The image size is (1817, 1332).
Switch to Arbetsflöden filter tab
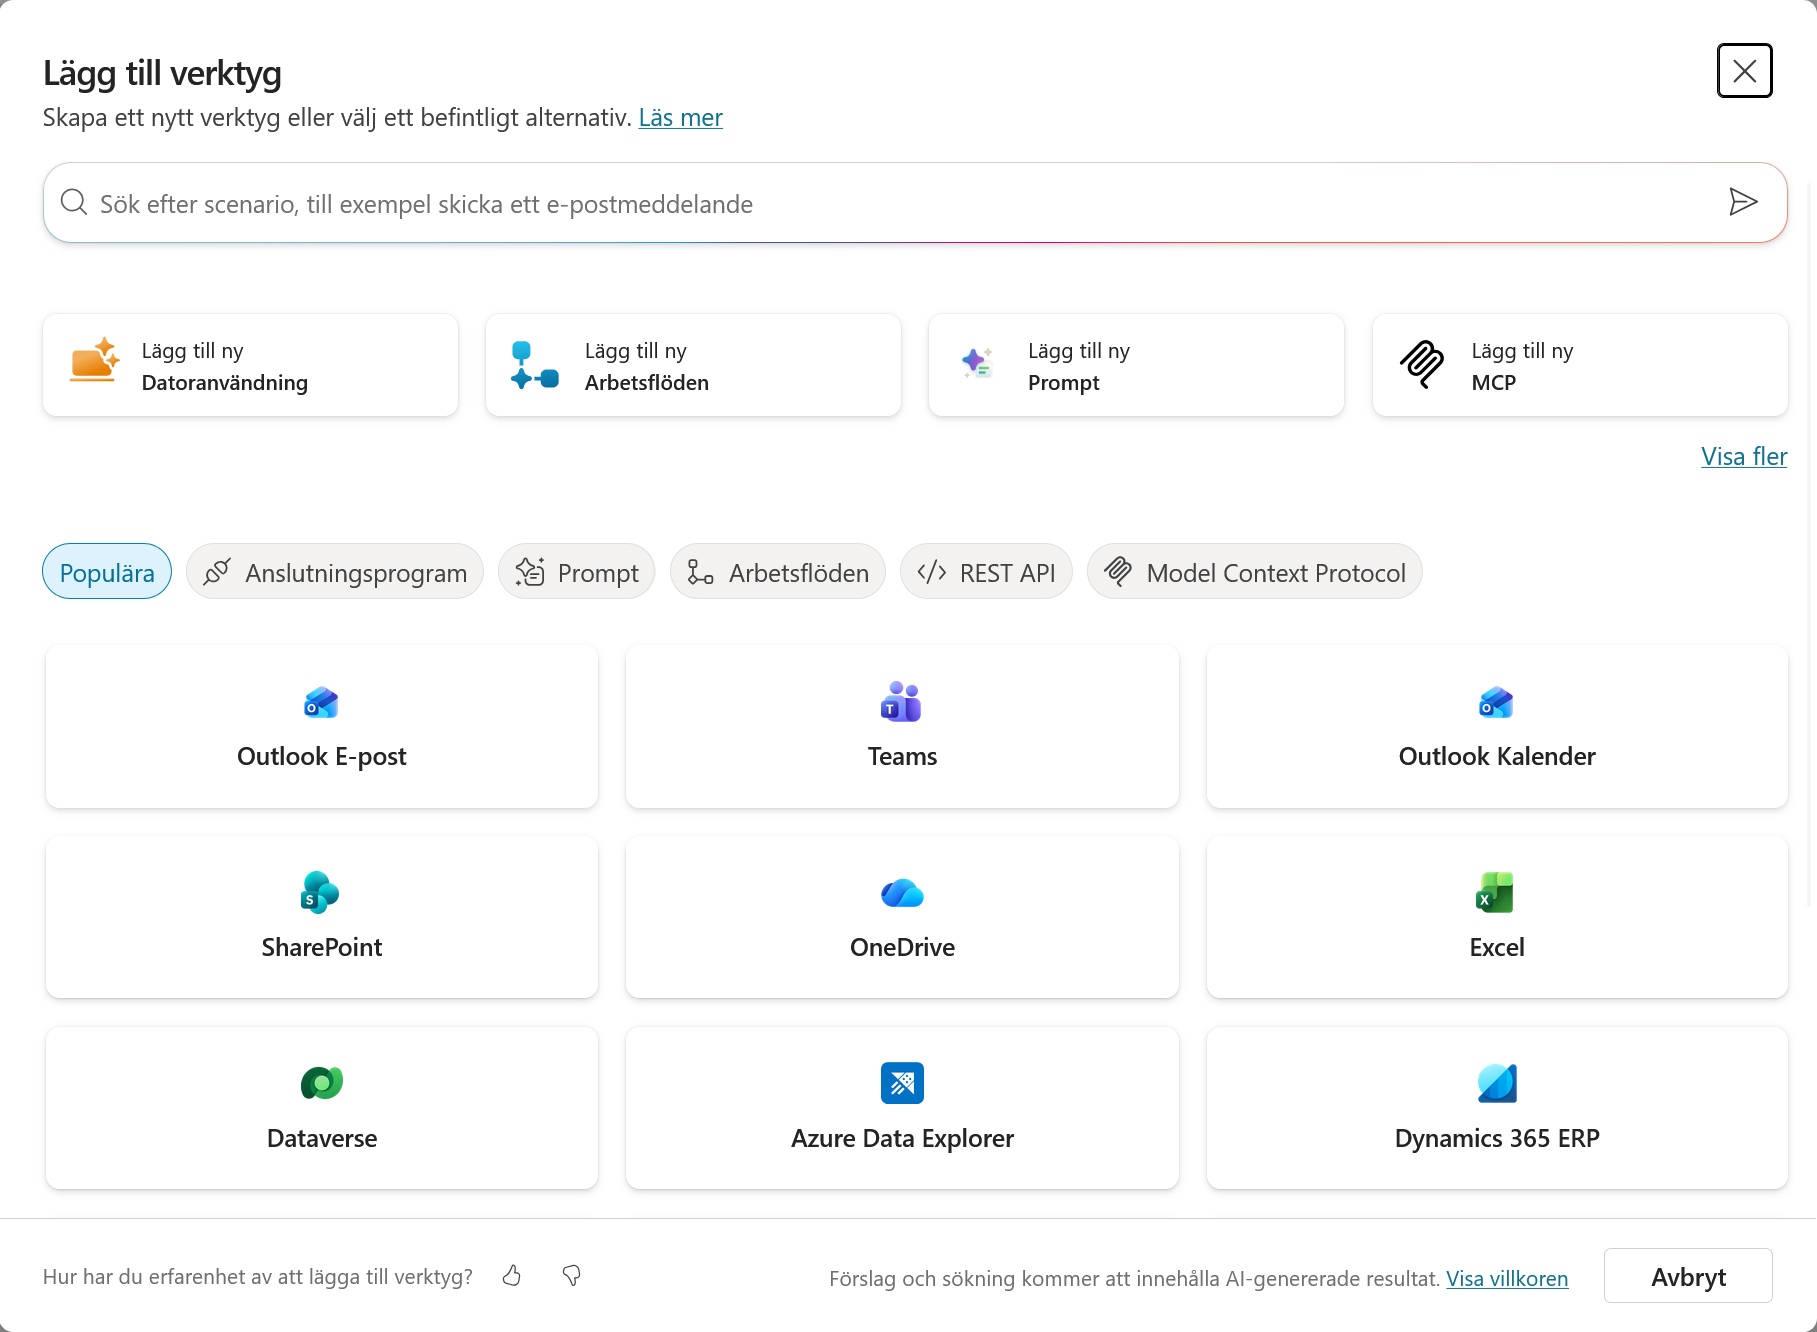(778, 572)
